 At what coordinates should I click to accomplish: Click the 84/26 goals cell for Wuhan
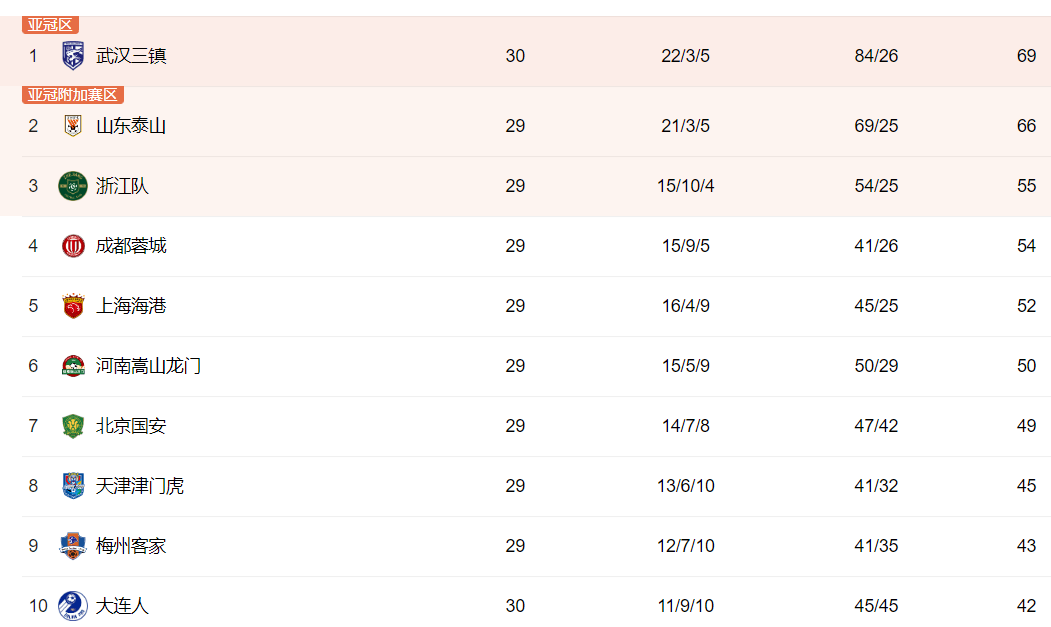pyautogui.click(x=876, y=56)
